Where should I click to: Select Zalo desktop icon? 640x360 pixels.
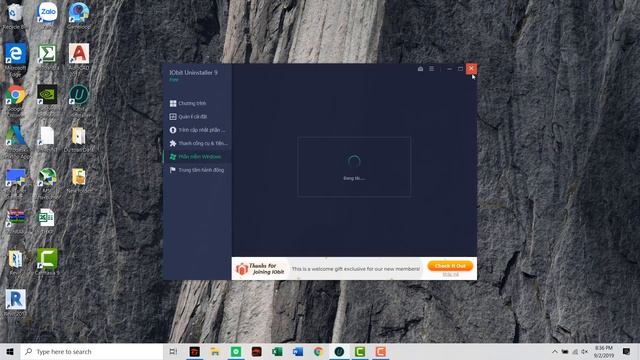(x=47, y=15)
